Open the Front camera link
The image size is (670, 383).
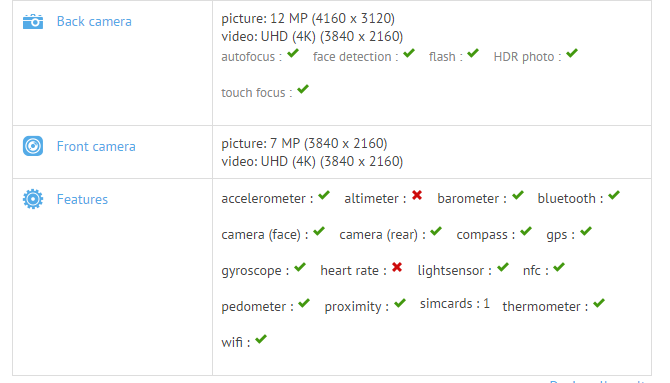(x=96, y=146)
